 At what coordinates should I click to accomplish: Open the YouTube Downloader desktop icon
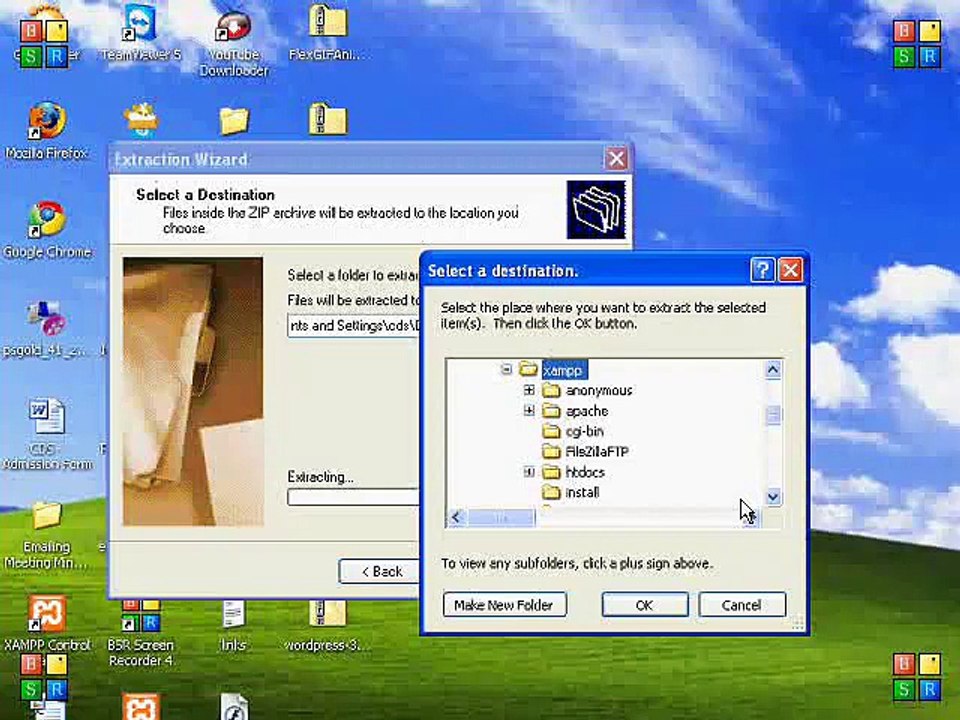233,43
